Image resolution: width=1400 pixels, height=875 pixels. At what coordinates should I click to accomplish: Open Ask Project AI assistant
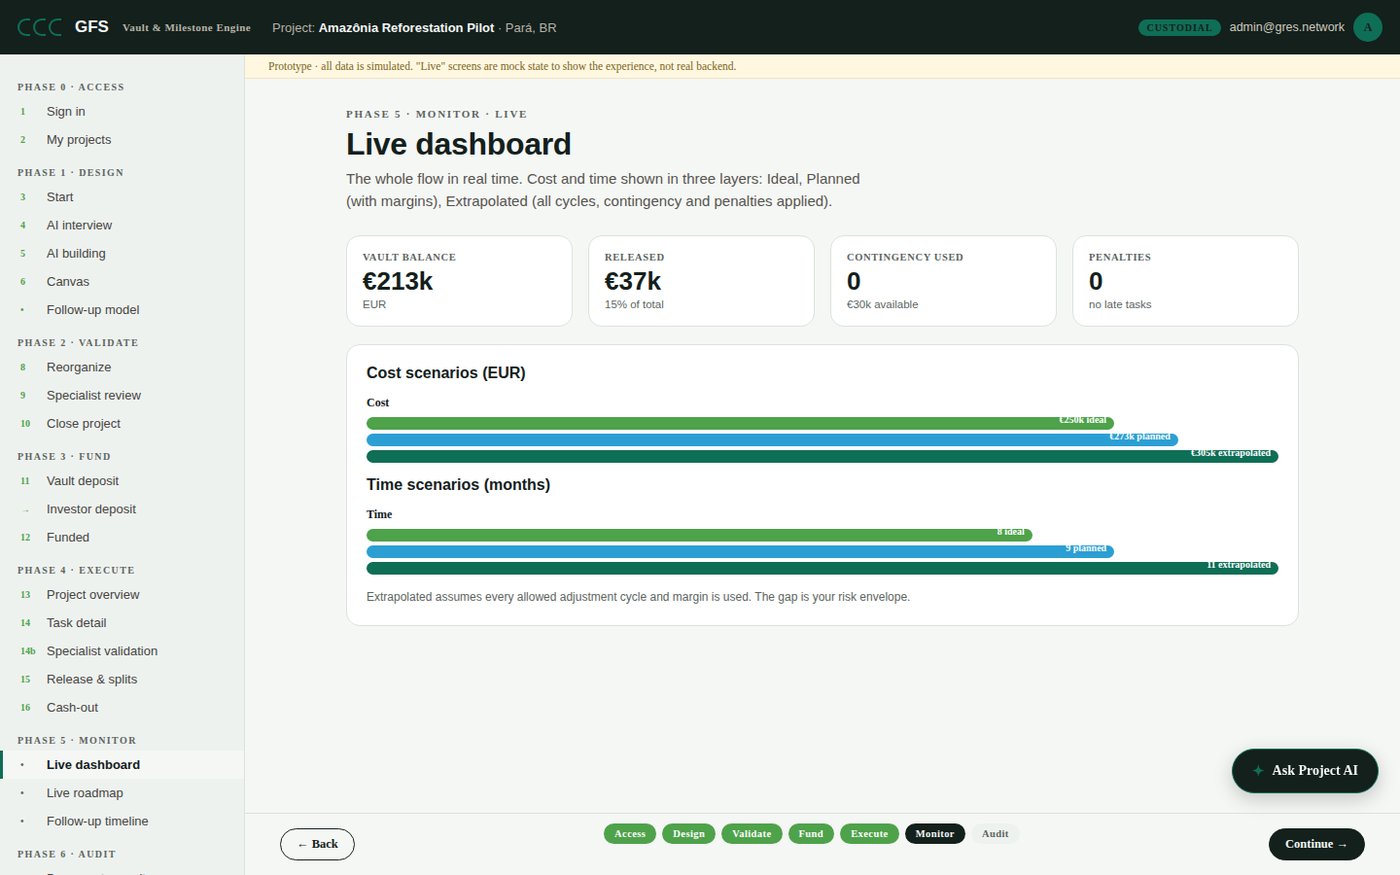[1304, 771]
